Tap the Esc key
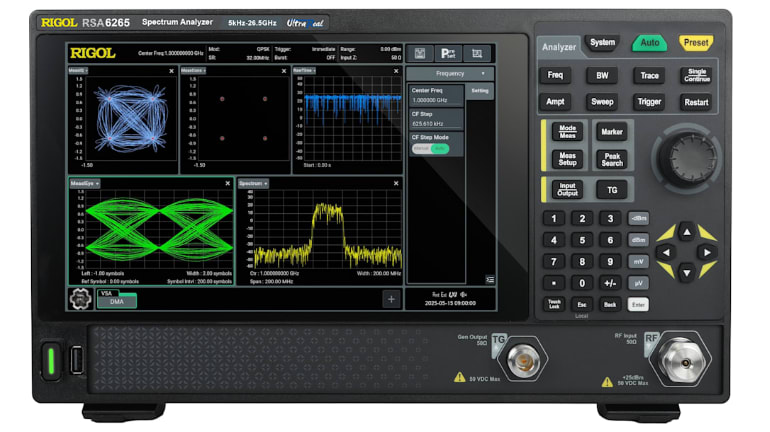770x432 pixels. [582, 304]
